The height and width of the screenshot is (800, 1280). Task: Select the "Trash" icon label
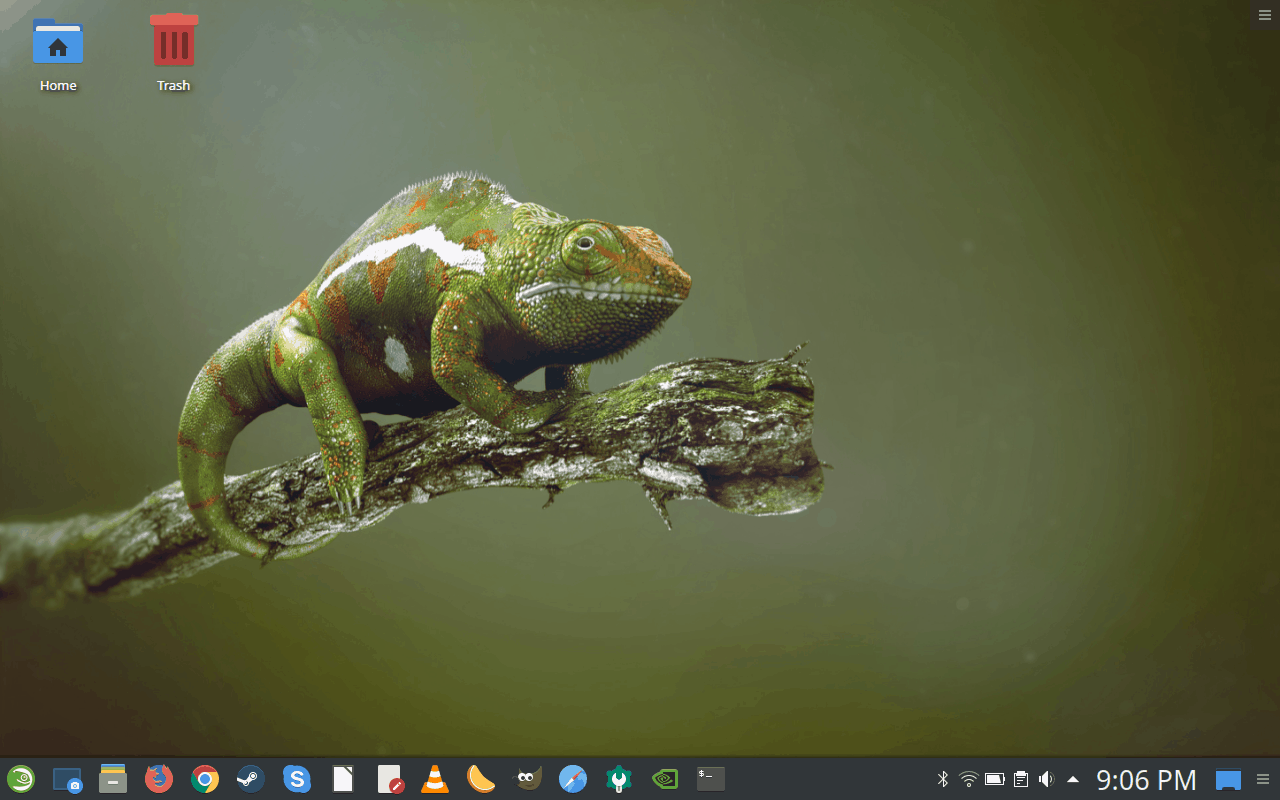pos(173,86)
